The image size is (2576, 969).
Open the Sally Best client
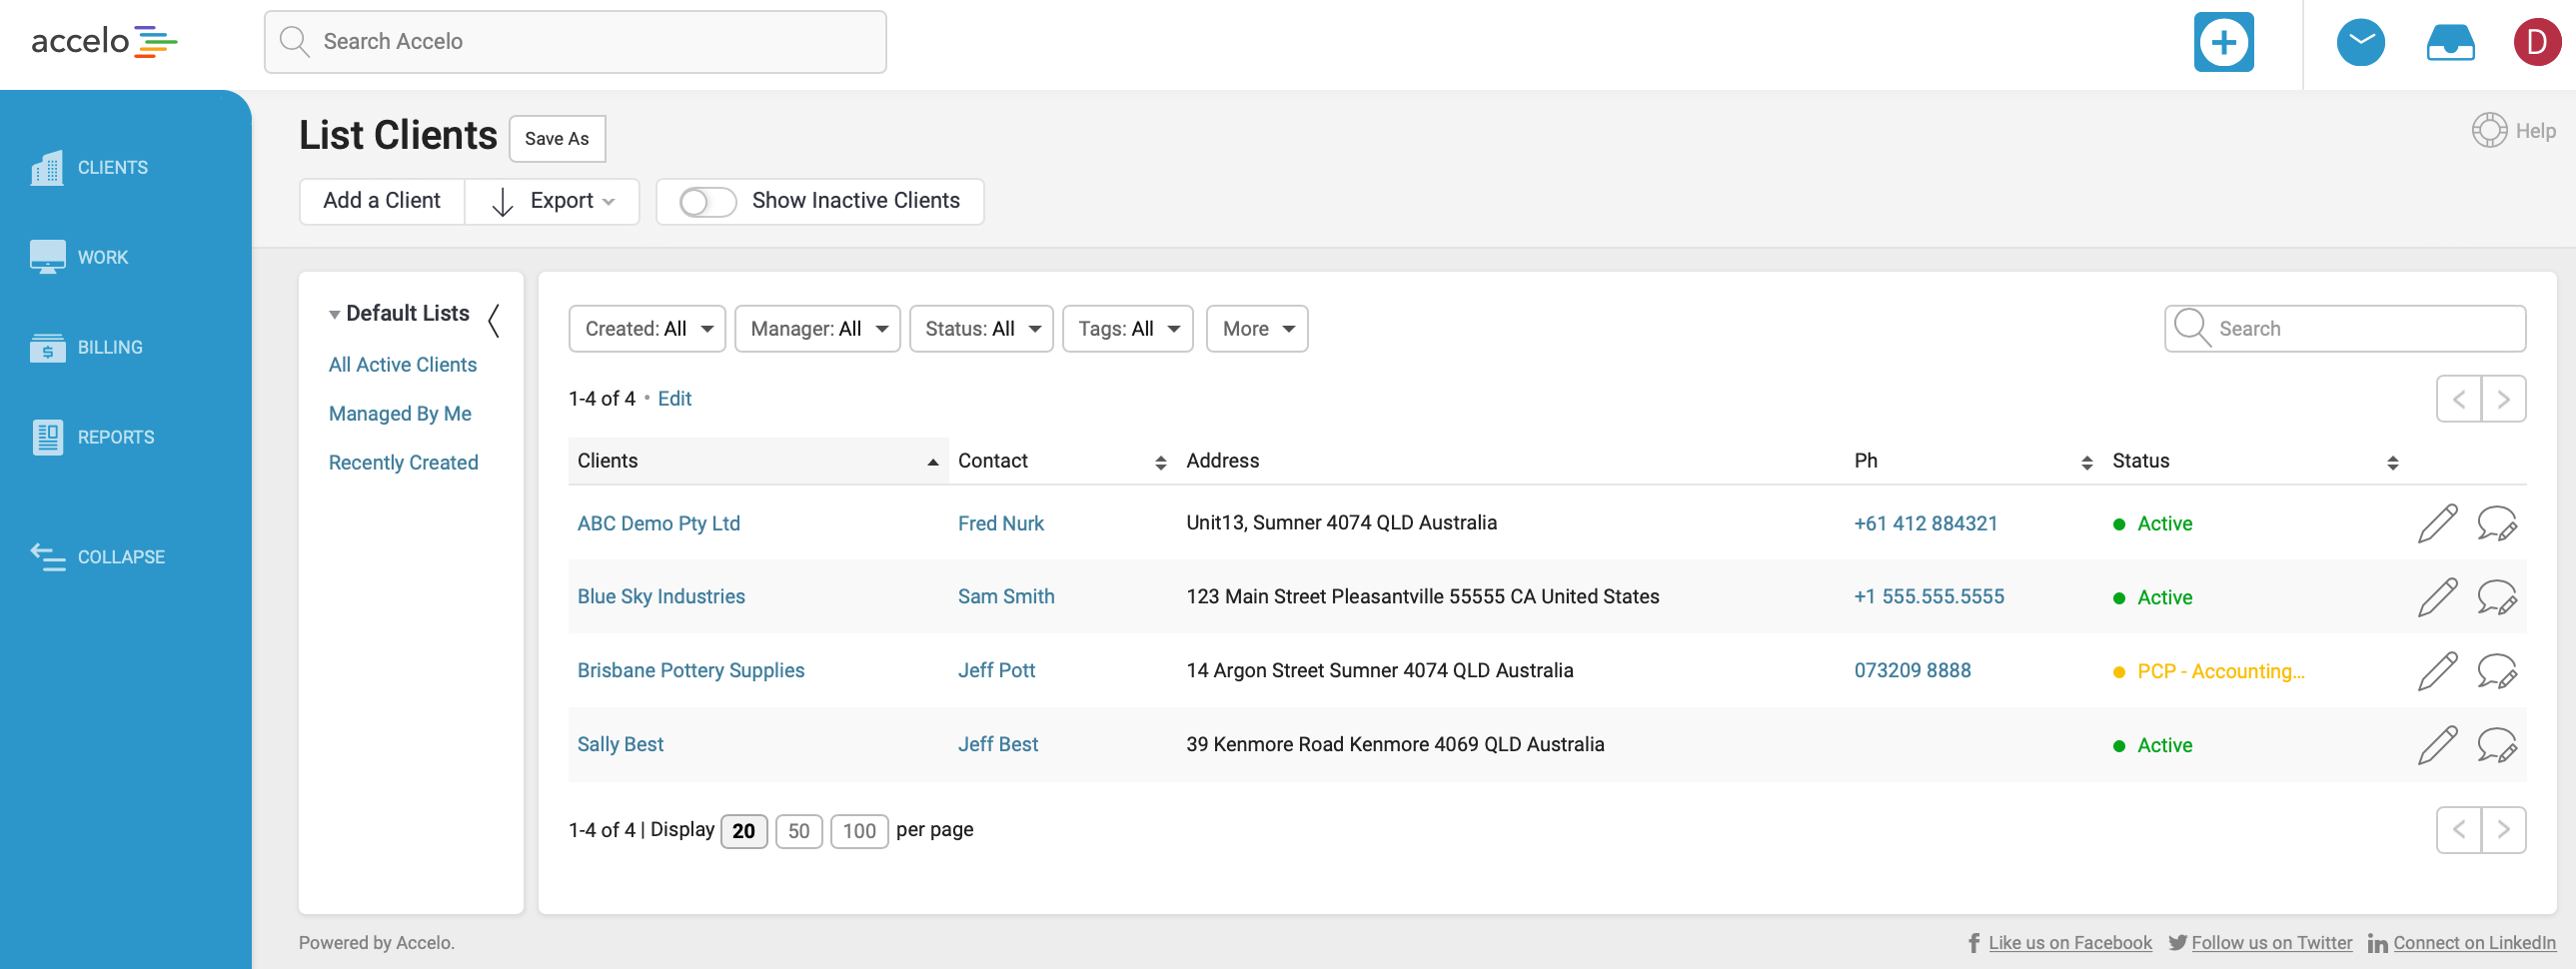[x=620, y=745]
